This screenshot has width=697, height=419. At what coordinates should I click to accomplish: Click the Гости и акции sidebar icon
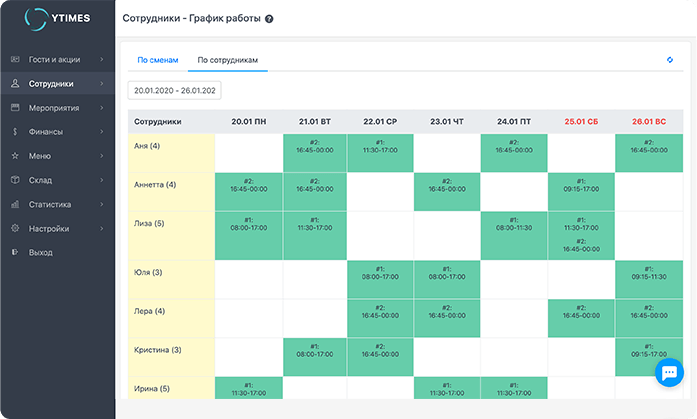15,60
